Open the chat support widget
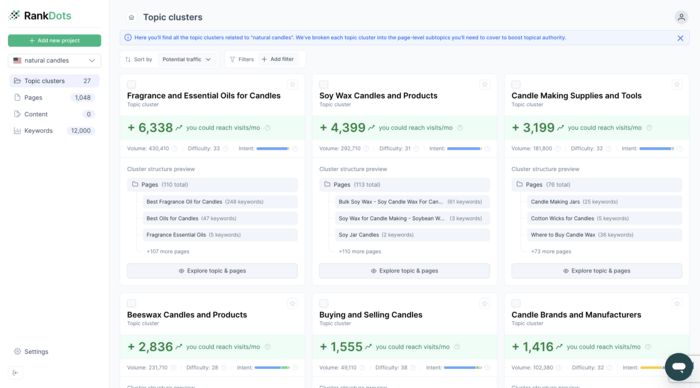Image resolution: width=700 pixels, height=388 pixels. pyautogui.click(x=679, y=367)
